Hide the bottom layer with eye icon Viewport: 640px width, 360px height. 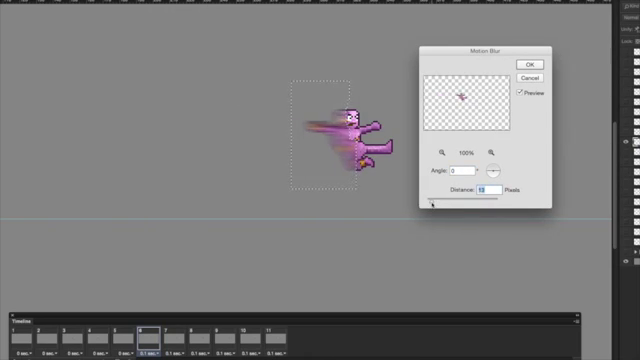pyautogui.click(x=626, y=261)
